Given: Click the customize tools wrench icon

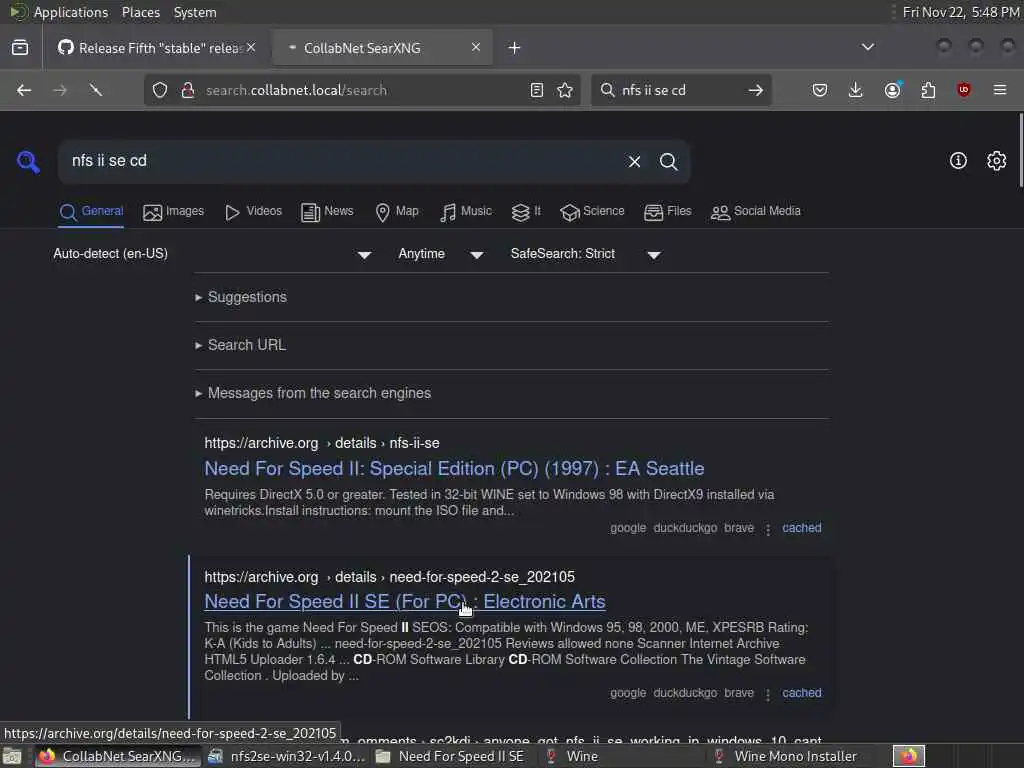Looking at the screenshot, I should (95, 90).
